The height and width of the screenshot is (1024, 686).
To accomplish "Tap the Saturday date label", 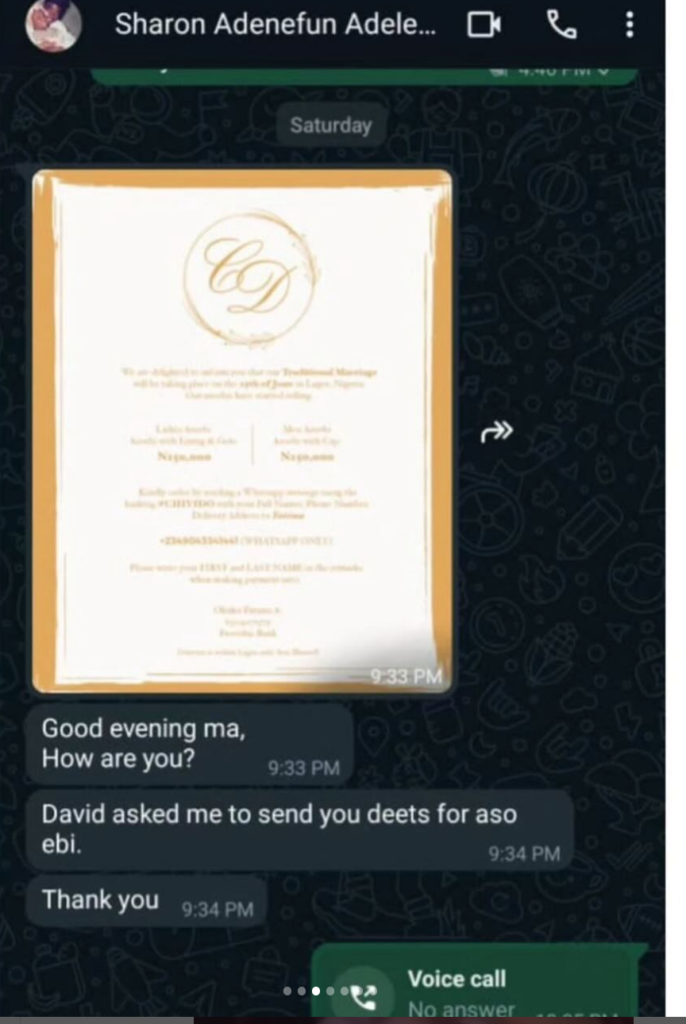I will click(331, 125).
